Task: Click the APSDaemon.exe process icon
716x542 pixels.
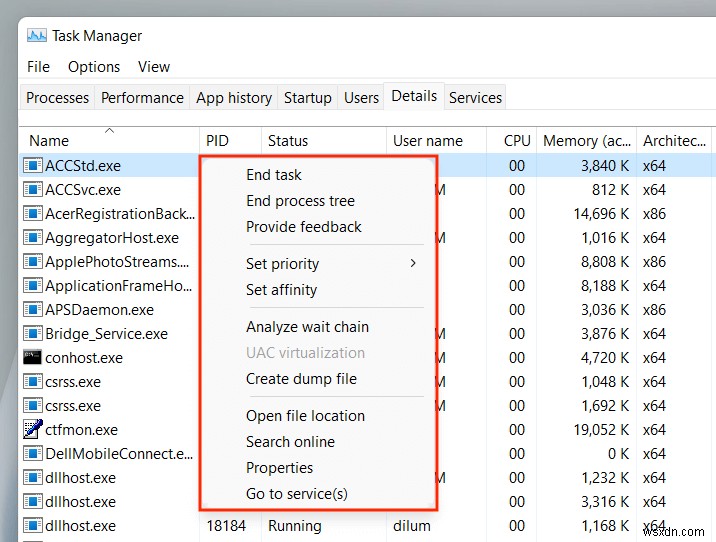Action: [x=32, y=310]
